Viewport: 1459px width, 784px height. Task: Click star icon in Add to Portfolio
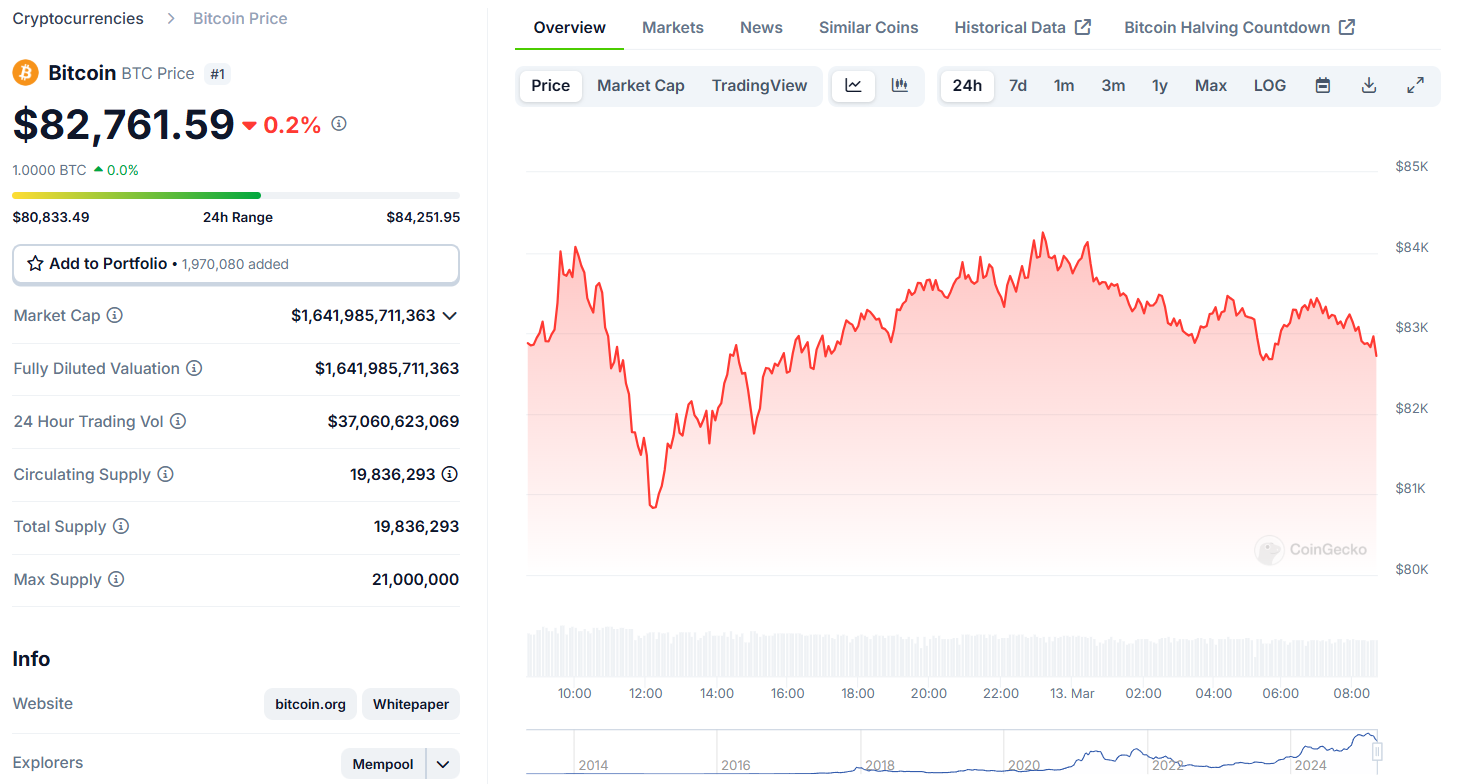[x=35, y=264]
